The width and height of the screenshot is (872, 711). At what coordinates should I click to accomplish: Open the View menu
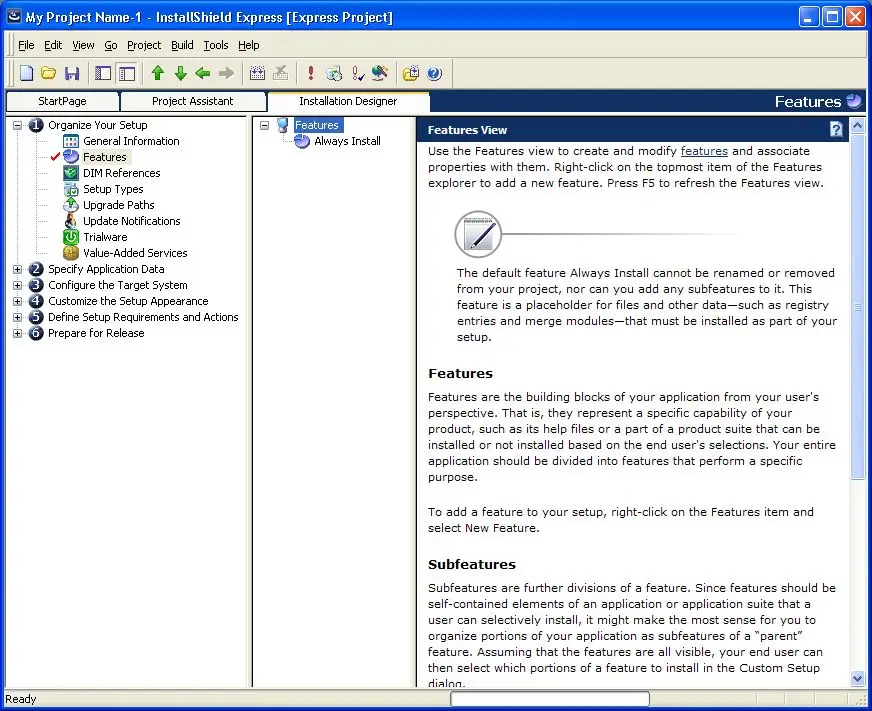click(83, 45)
